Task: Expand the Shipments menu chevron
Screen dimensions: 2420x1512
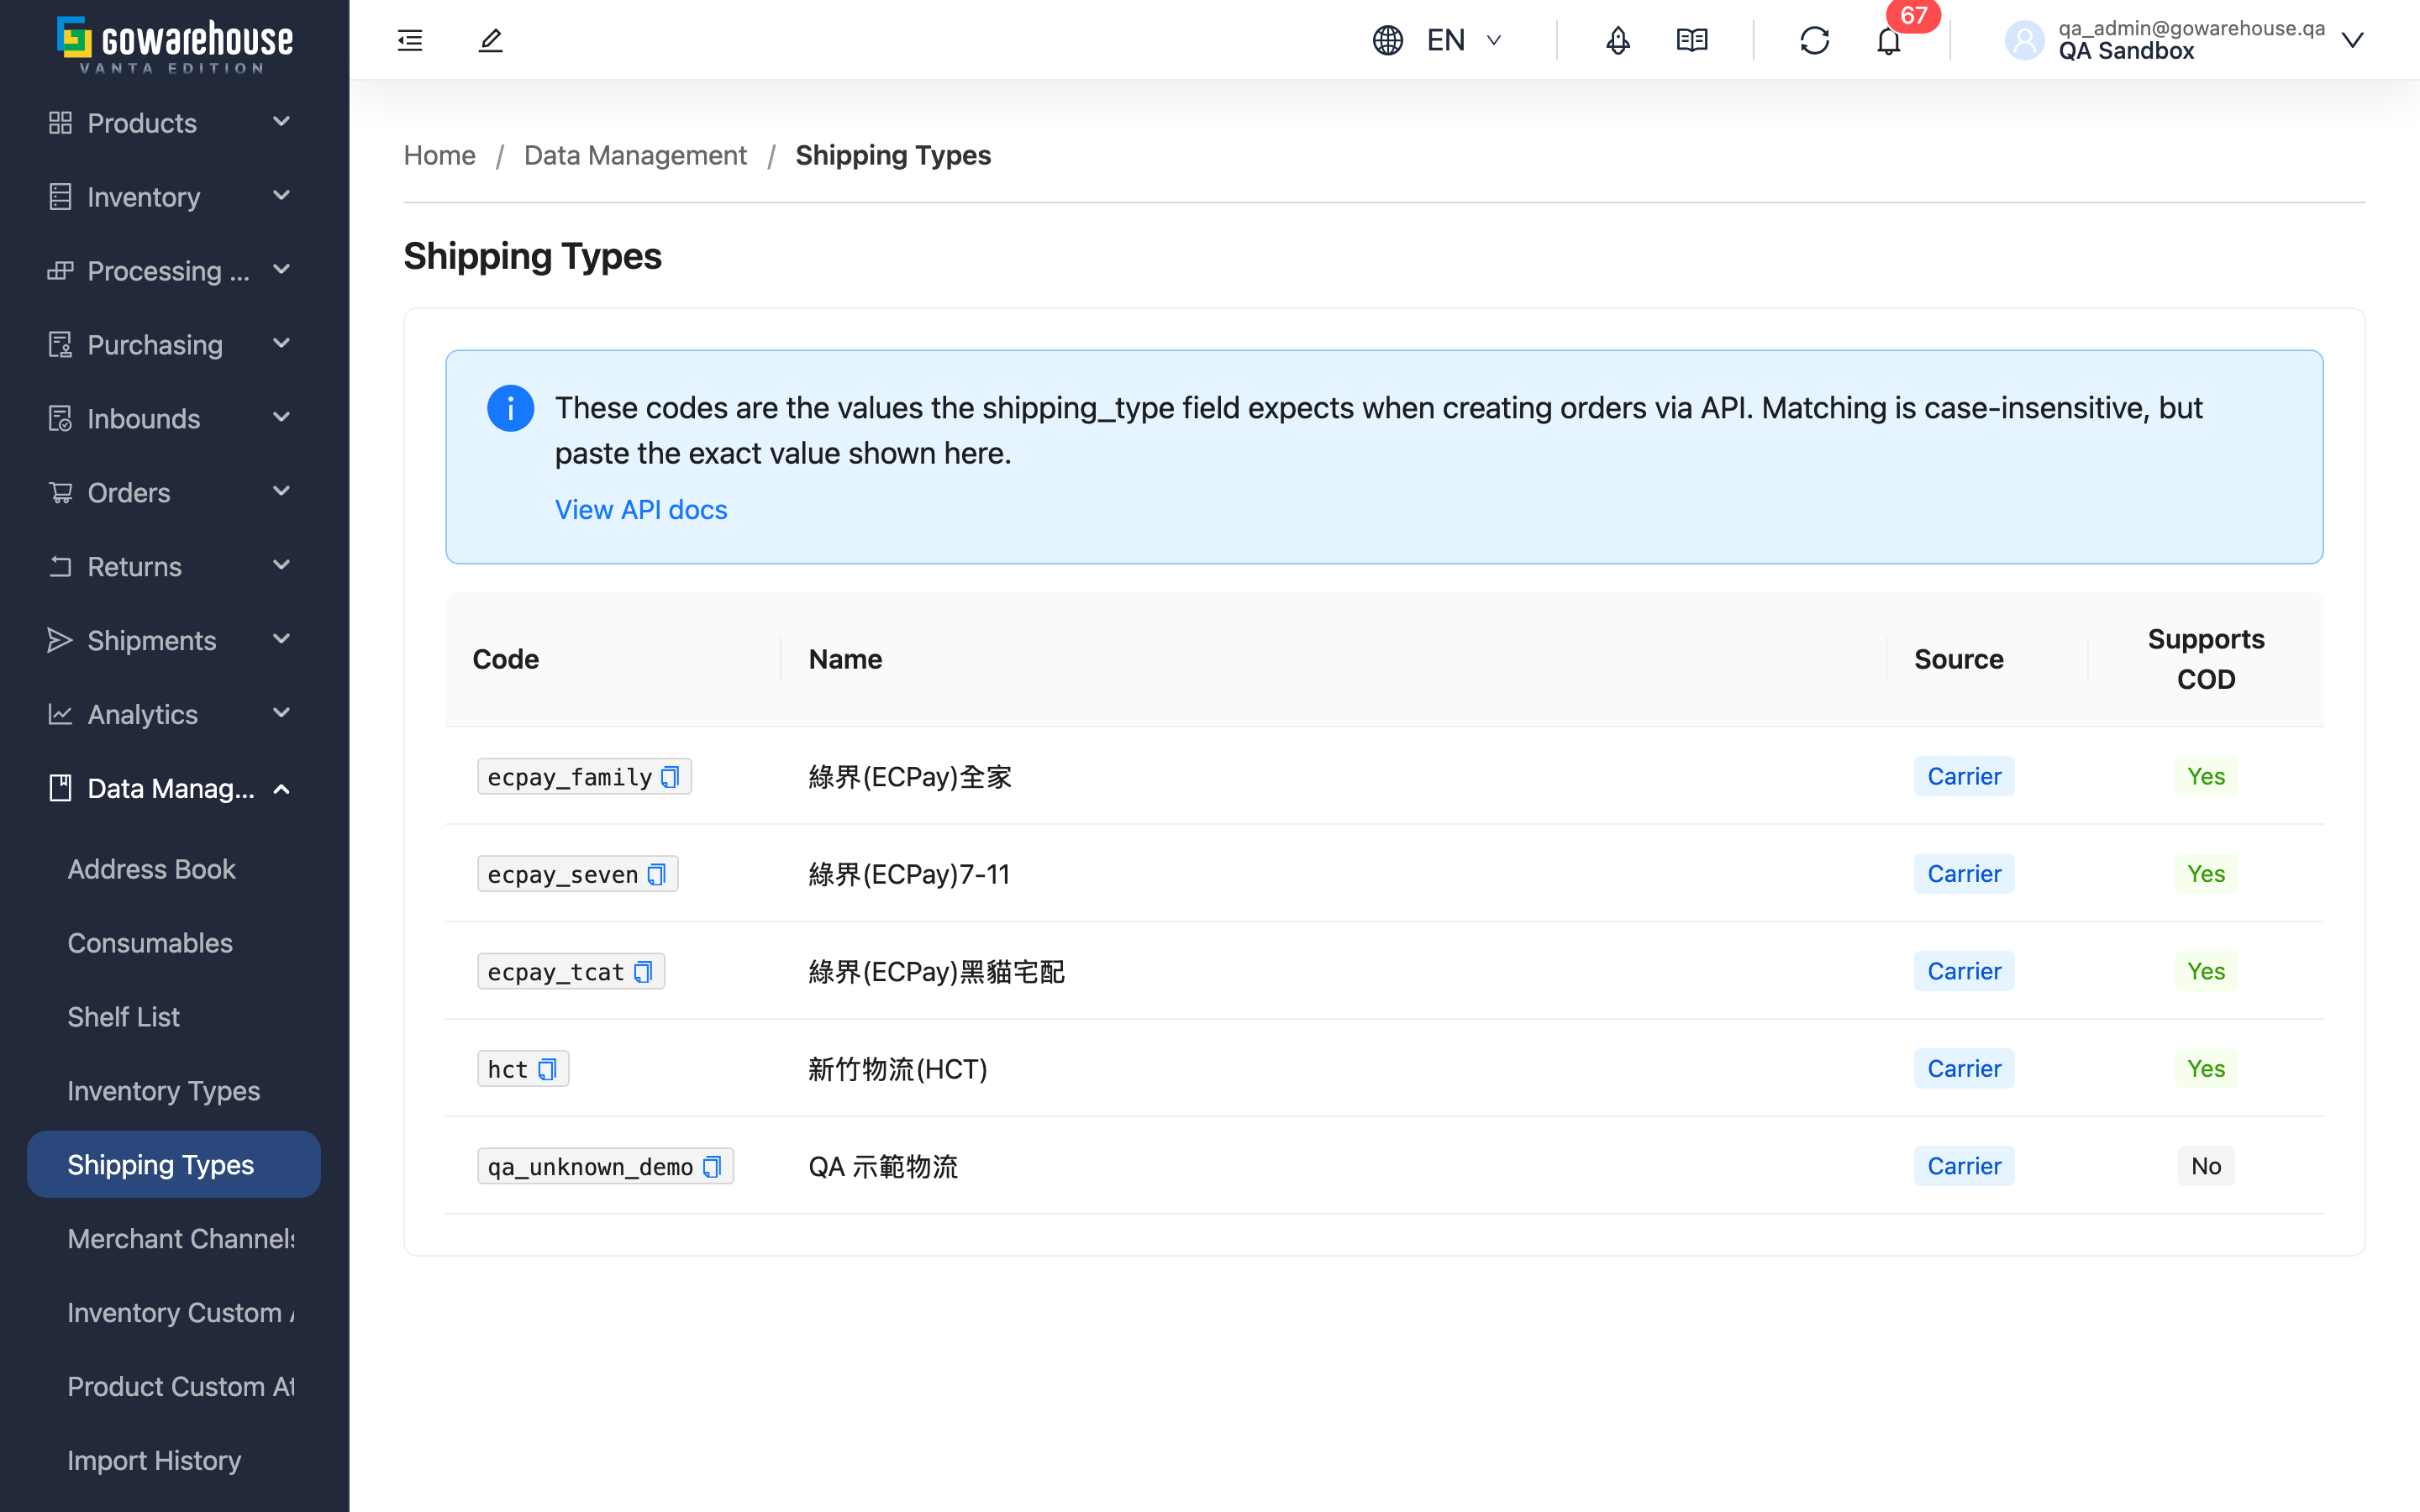Action: click(x=282, y=639)
